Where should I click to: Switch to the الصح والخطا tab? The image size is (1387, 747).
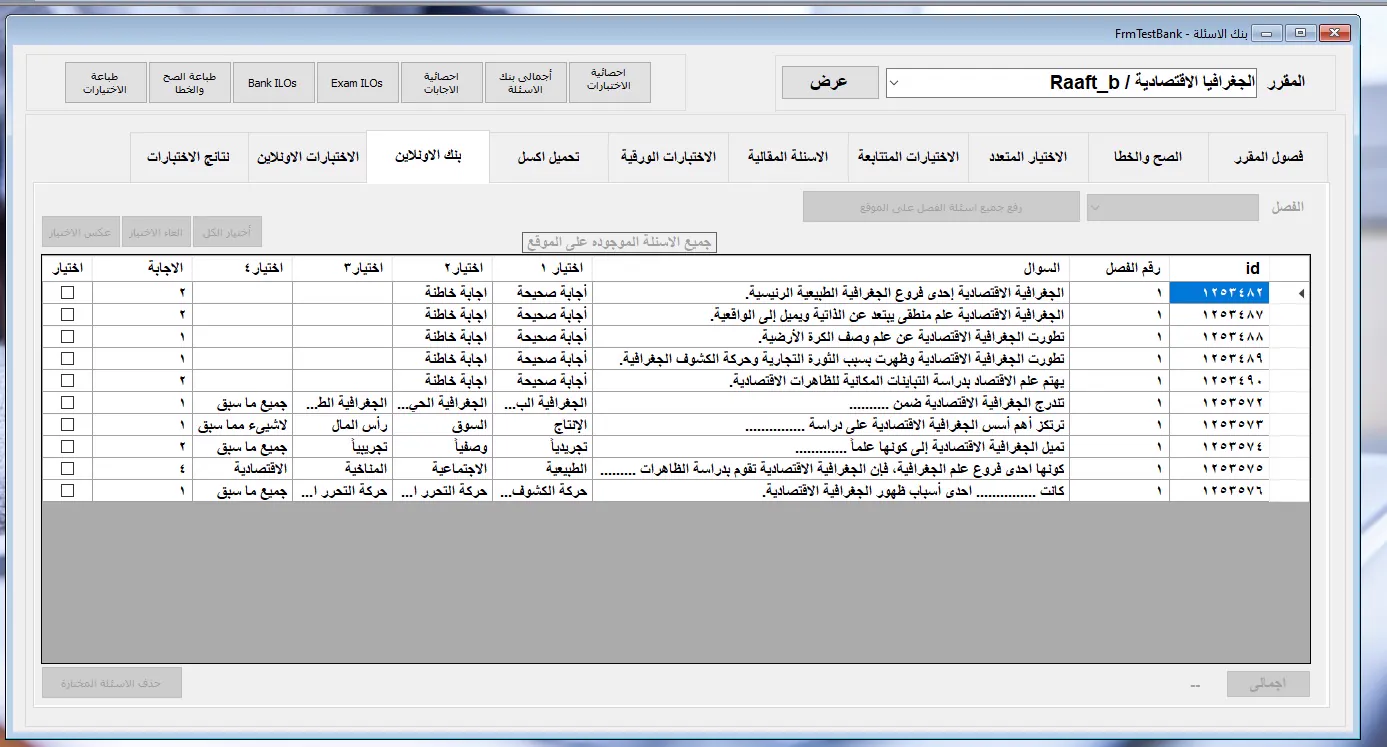[1148, 158]
